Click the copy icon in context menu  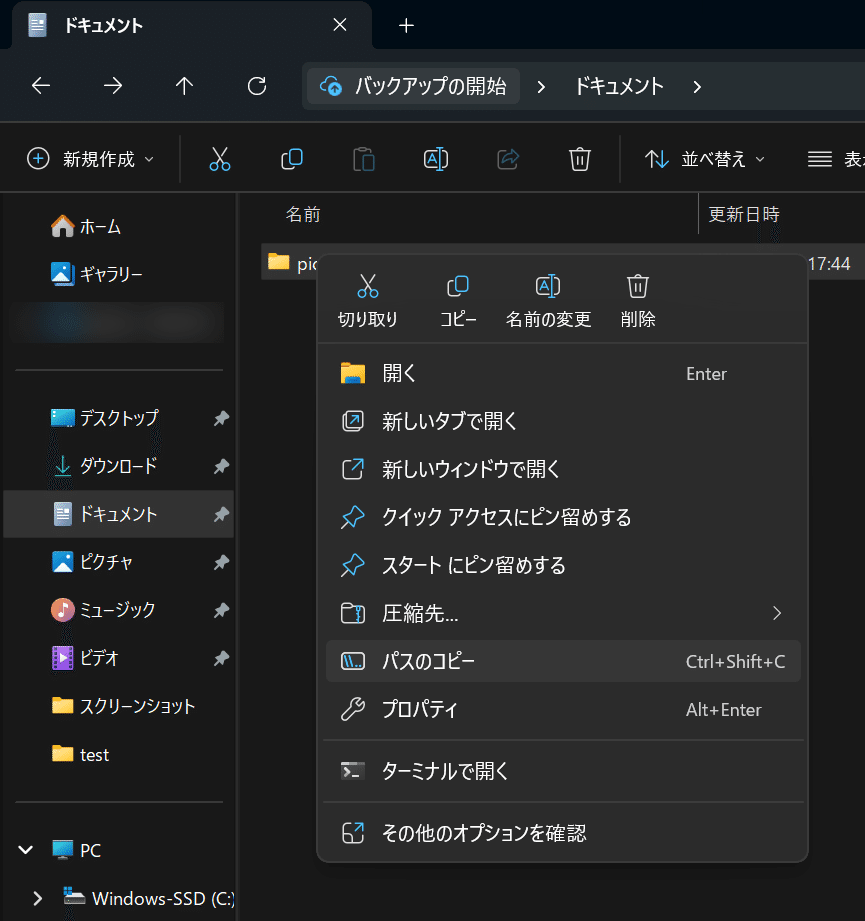click(458, 287)
